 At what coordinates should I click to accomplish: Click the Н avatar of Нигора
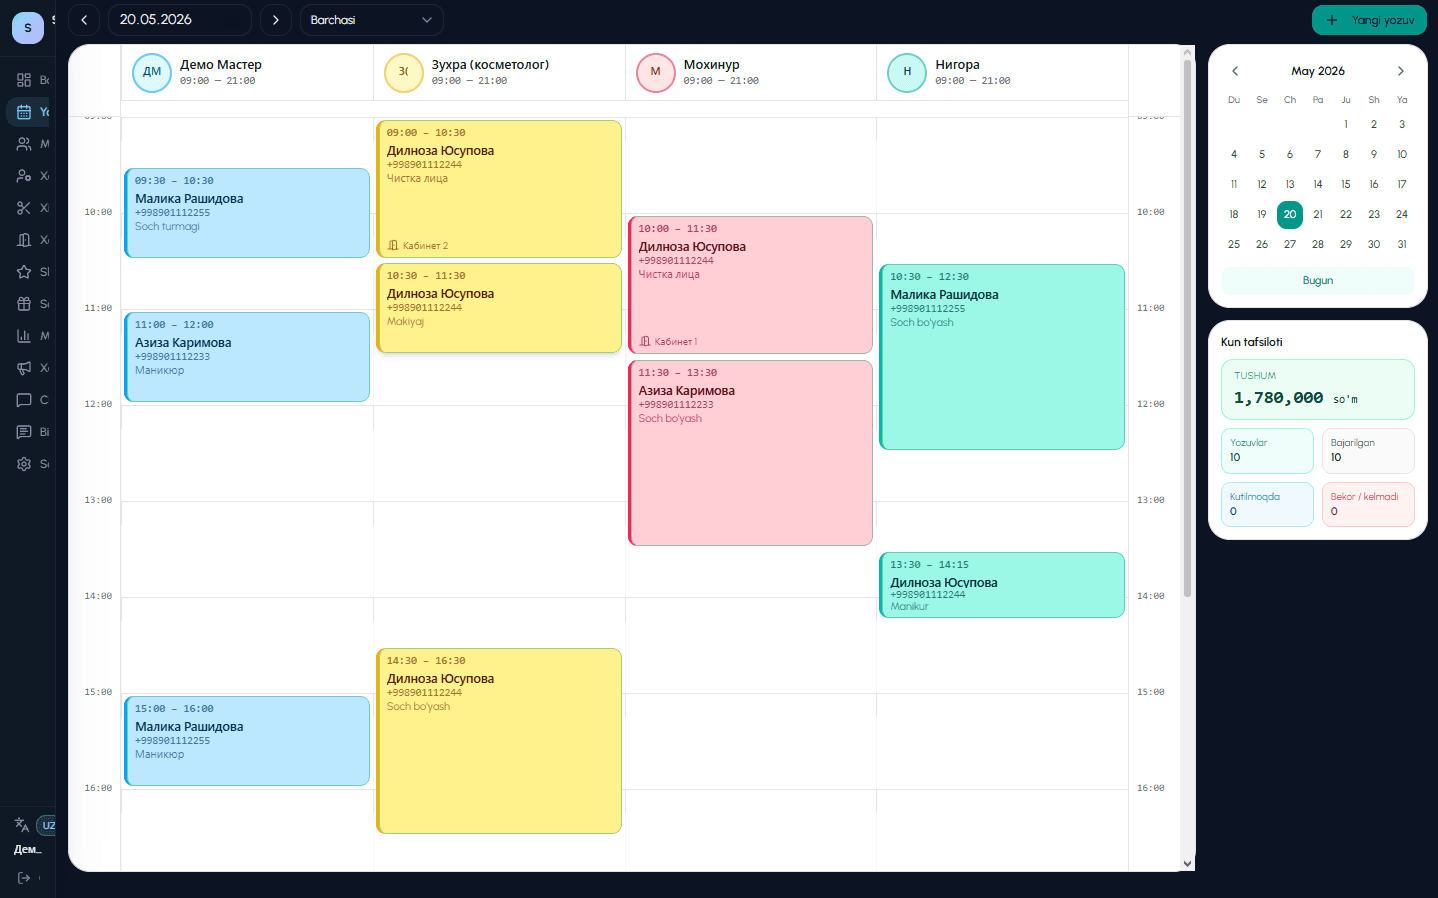(907, 72)
